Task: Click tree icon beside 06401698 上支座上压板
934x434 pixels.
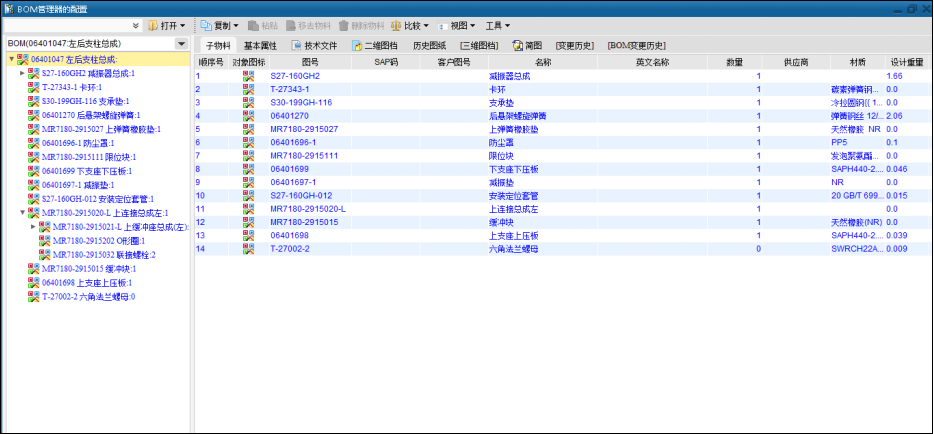Action: tap(35, 283)
